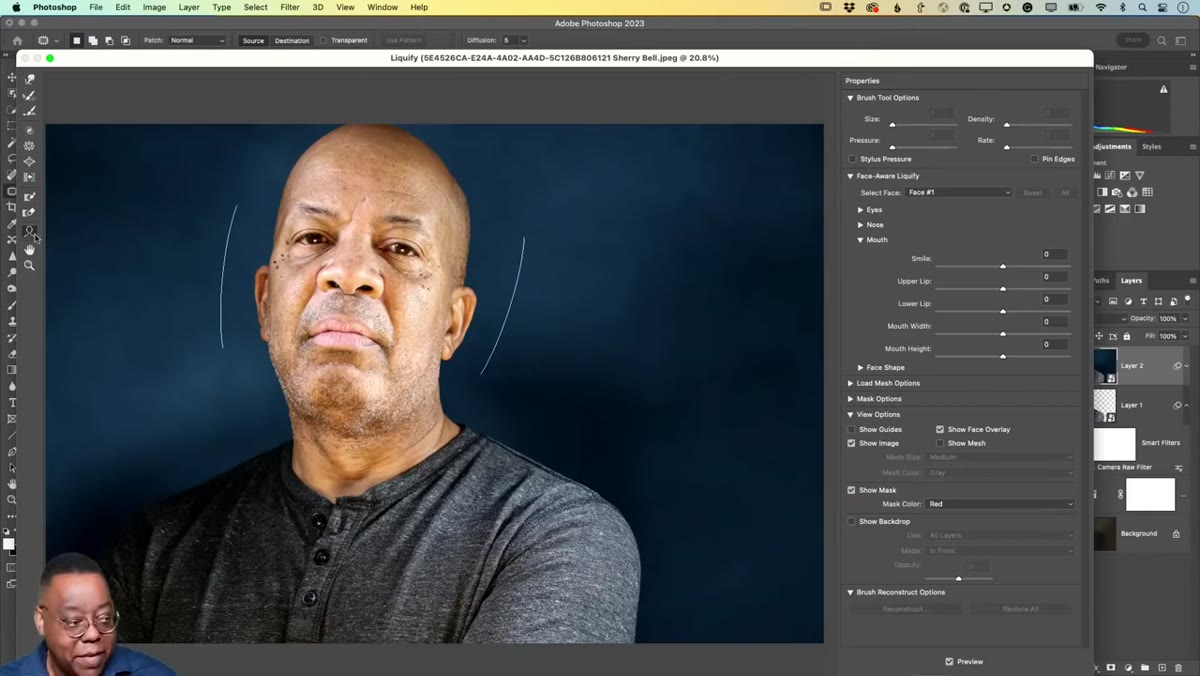Click the Share button
This screenshot has height=676, width=1200.
click(x=1133, y=40)
